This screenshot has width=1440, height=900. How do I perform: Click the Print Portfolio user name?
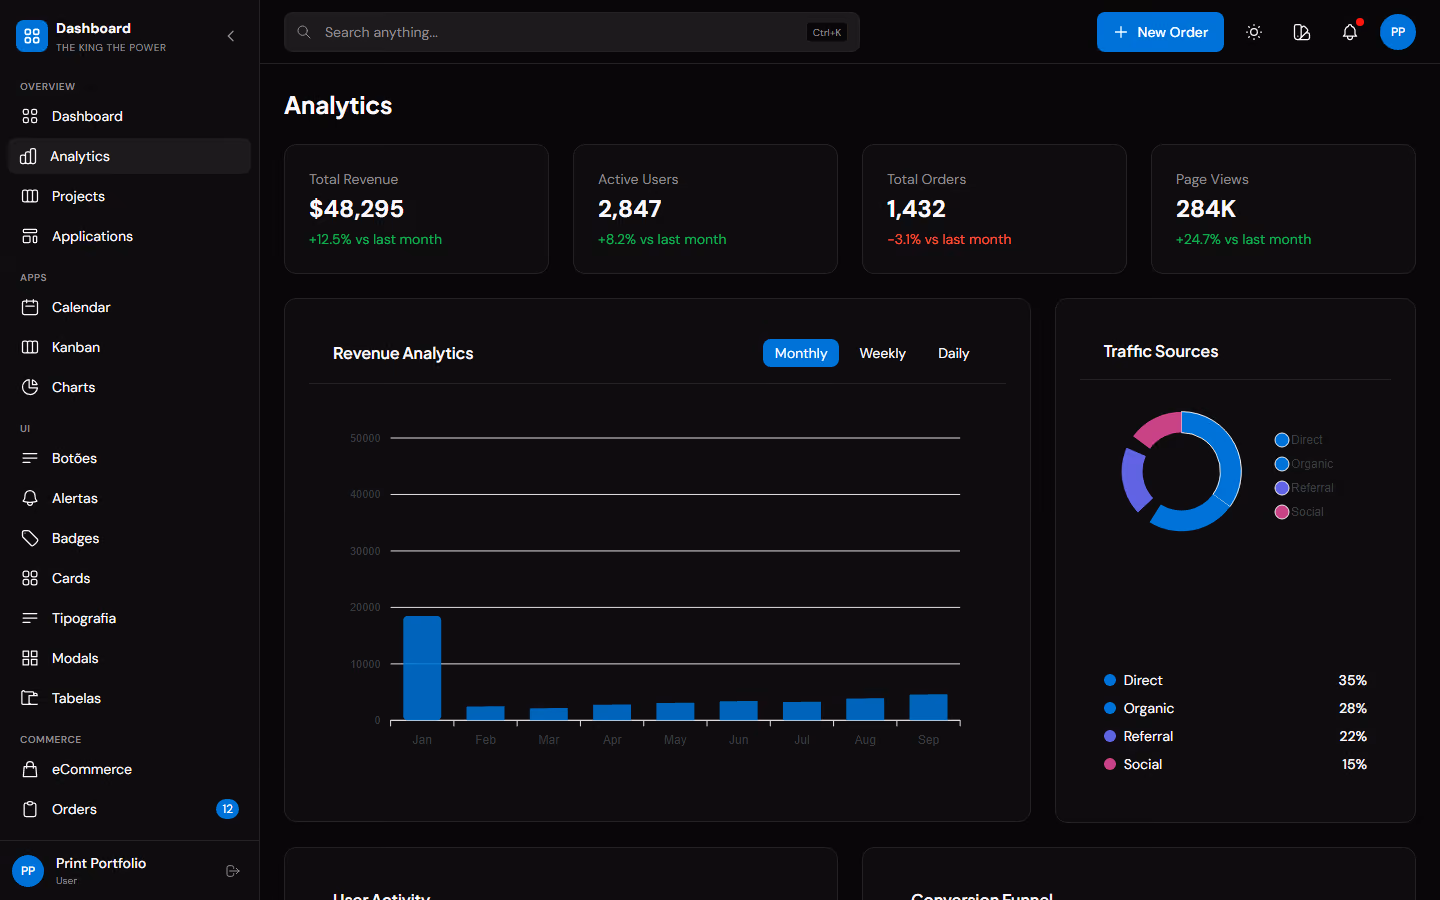click(x=101, y=863)
